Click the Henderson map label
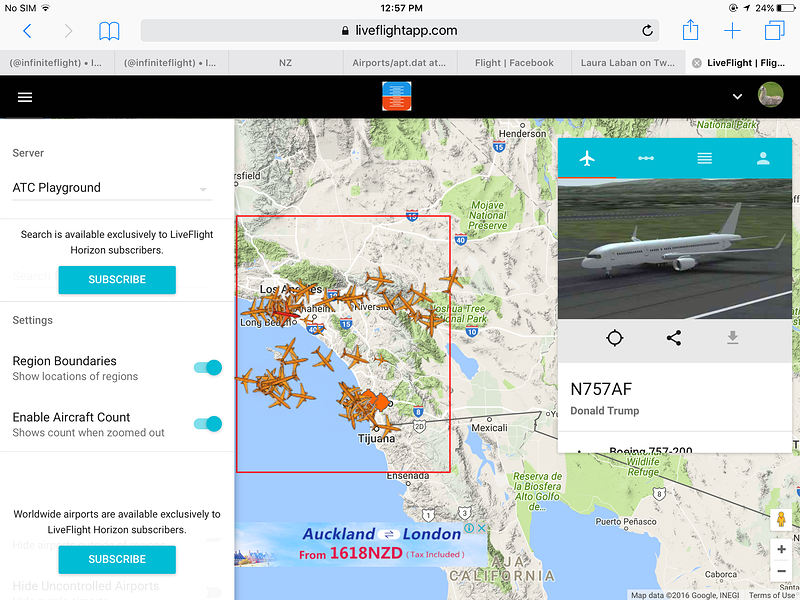 (522, 134)
